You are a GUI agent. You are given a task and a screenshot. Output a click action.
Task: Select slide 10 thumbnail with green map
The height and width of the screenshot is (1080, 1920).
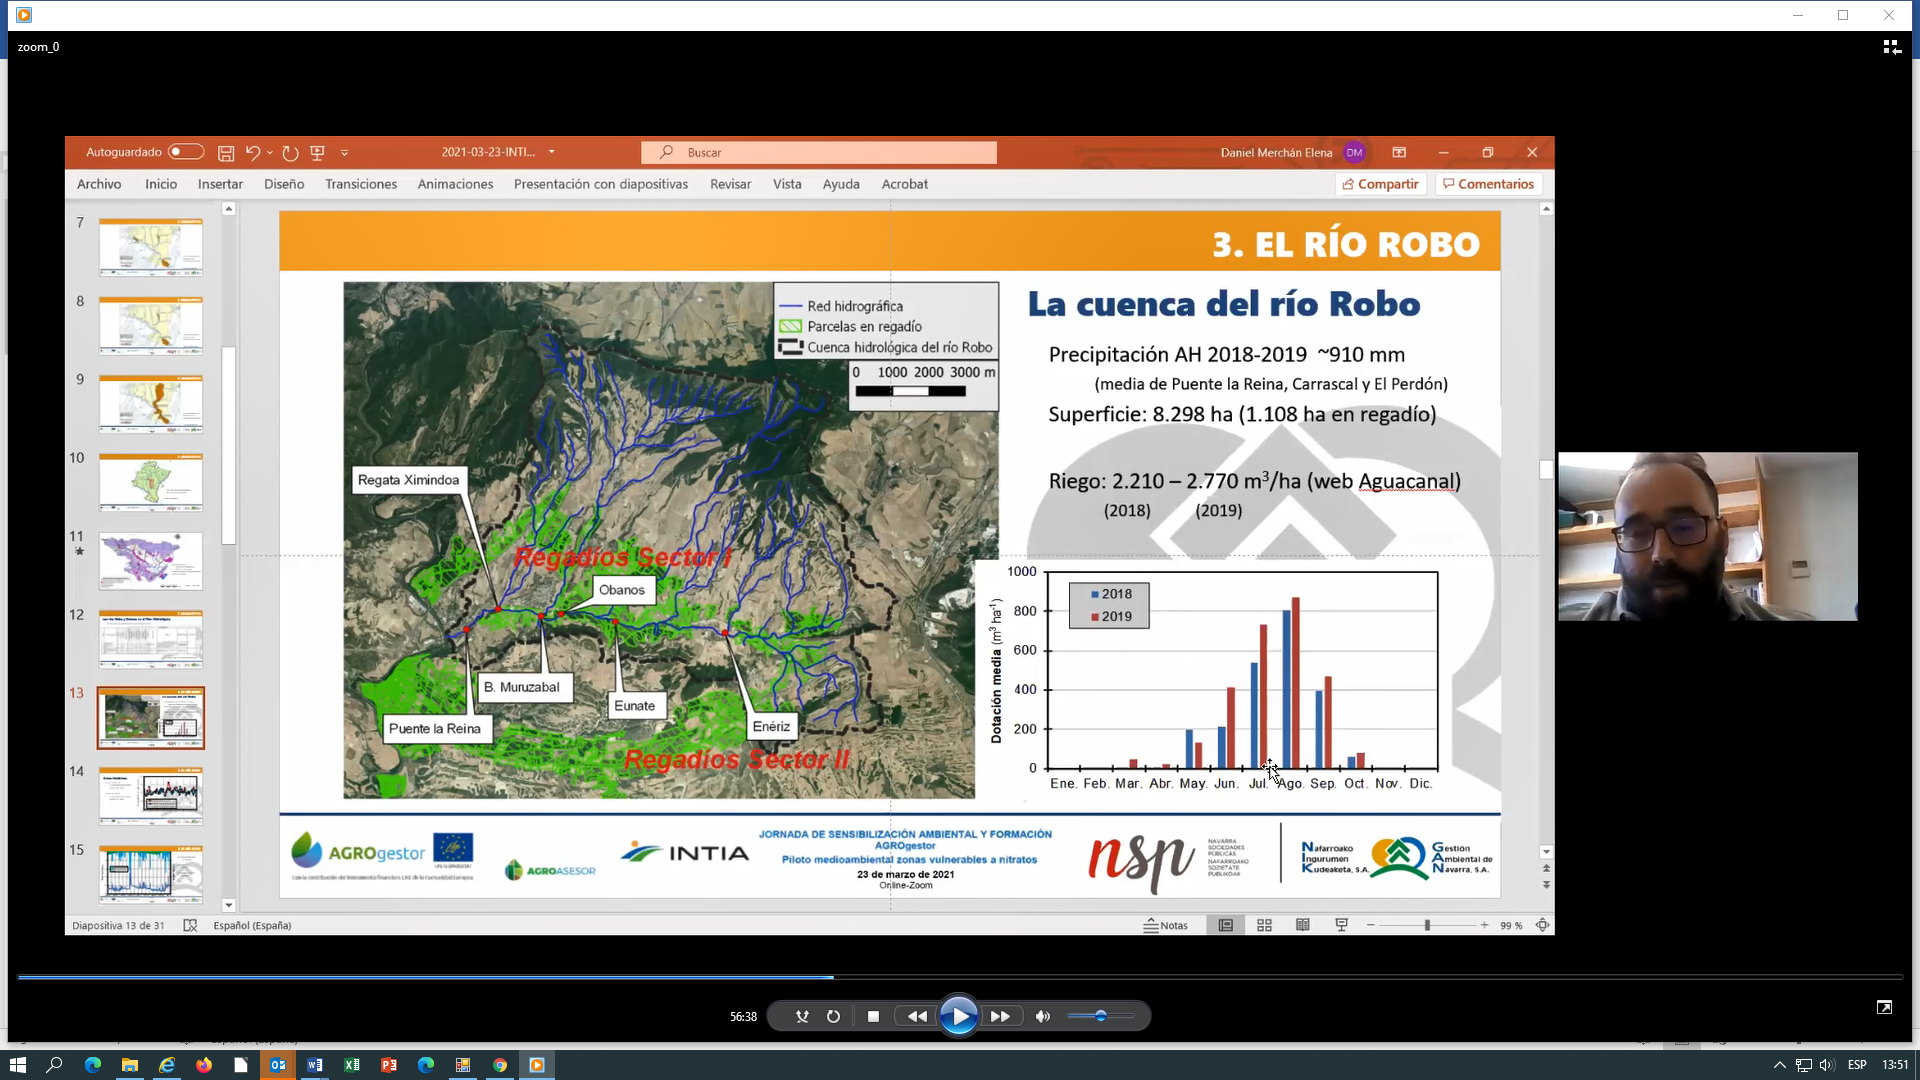click(x=151, y=482)
